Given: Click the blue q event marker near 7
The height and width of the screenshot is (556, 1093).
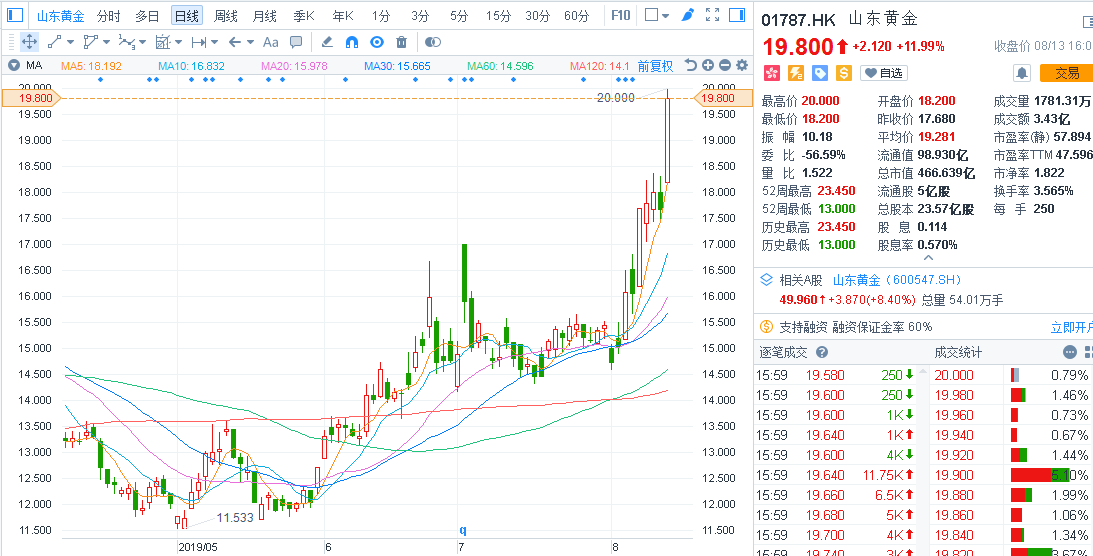Looking at the screenshot, I should 462,530.
